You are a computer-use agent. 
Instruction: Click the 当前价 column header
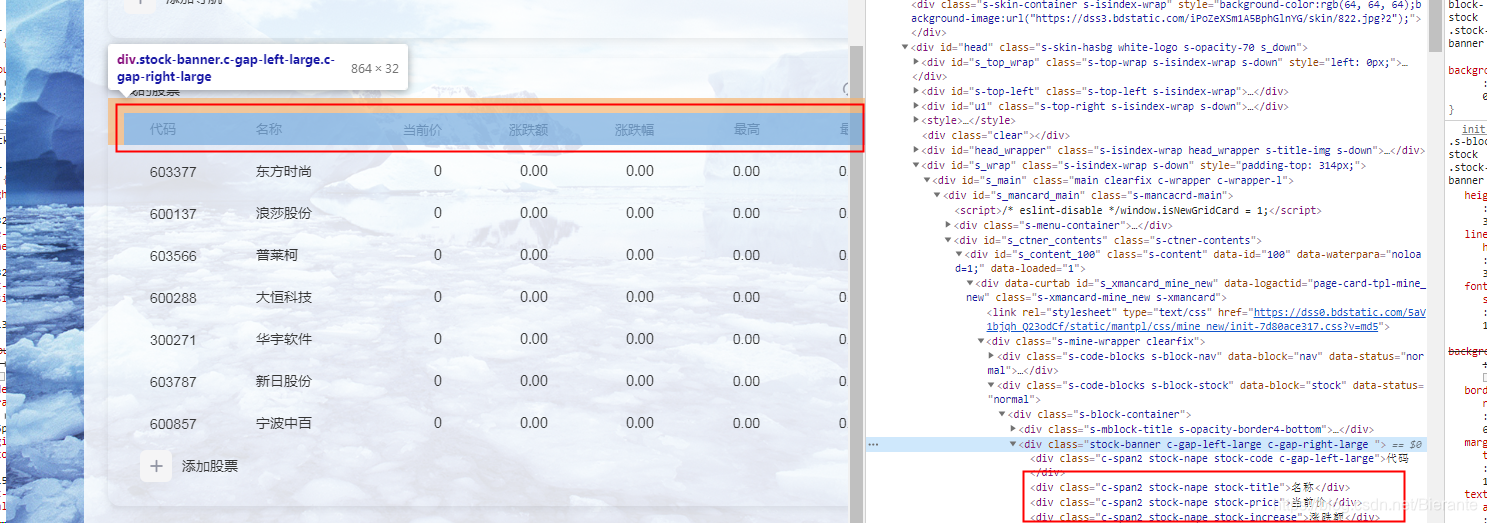(x=422, y=129)
